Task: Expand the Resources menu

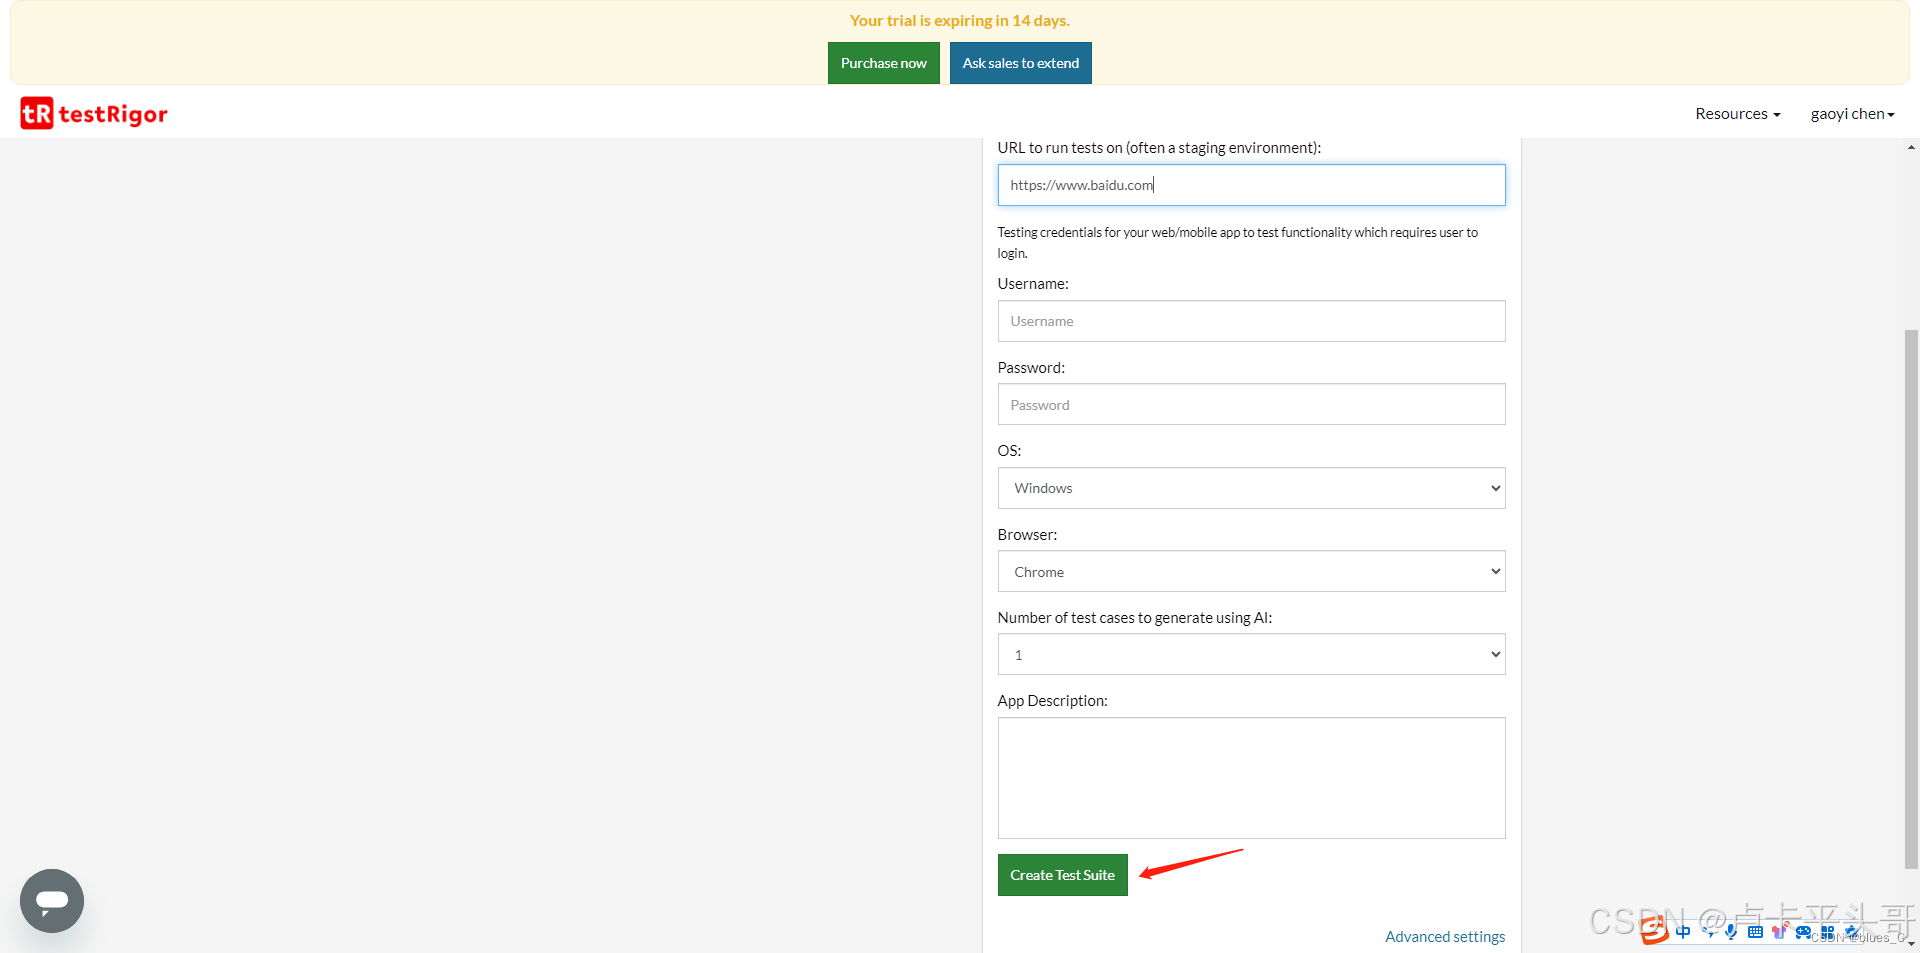Action: (x=1737, y=114)
